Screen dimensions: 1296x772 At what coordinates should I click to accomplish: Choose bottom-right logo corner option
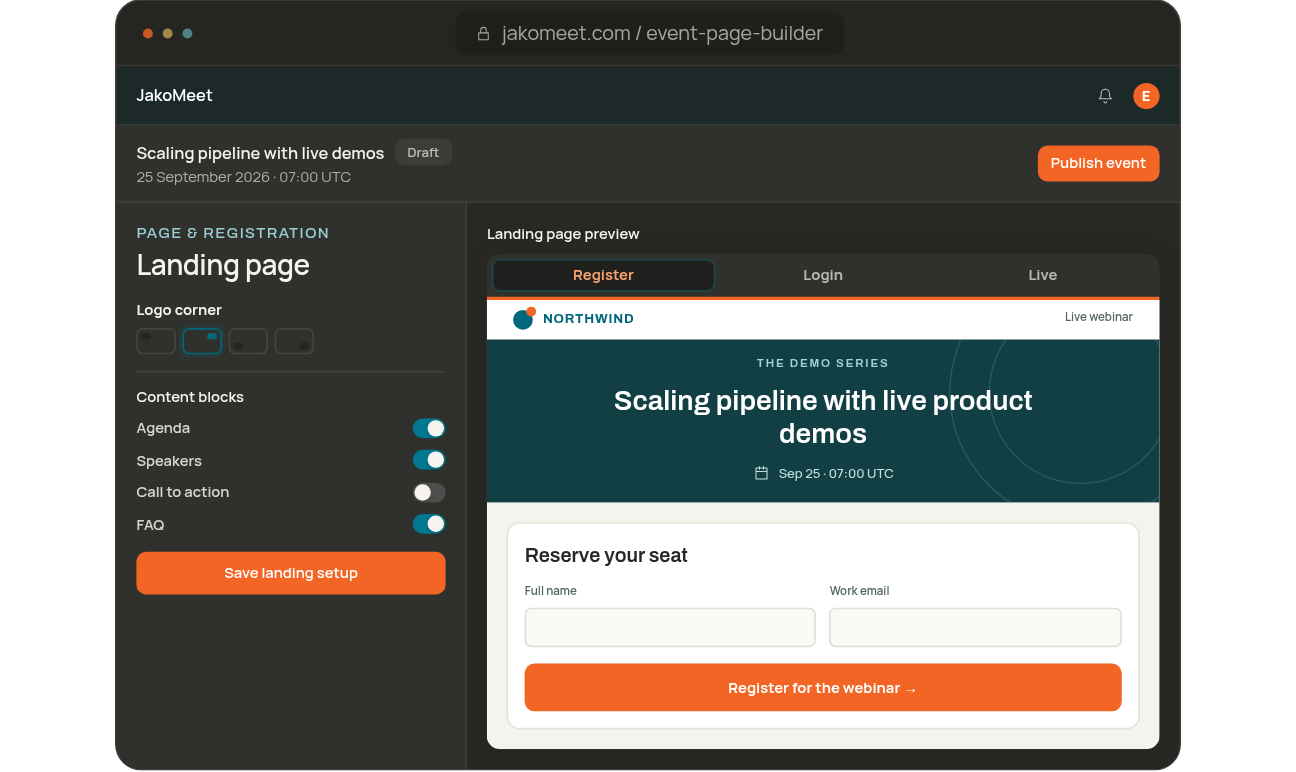[294, 341]
